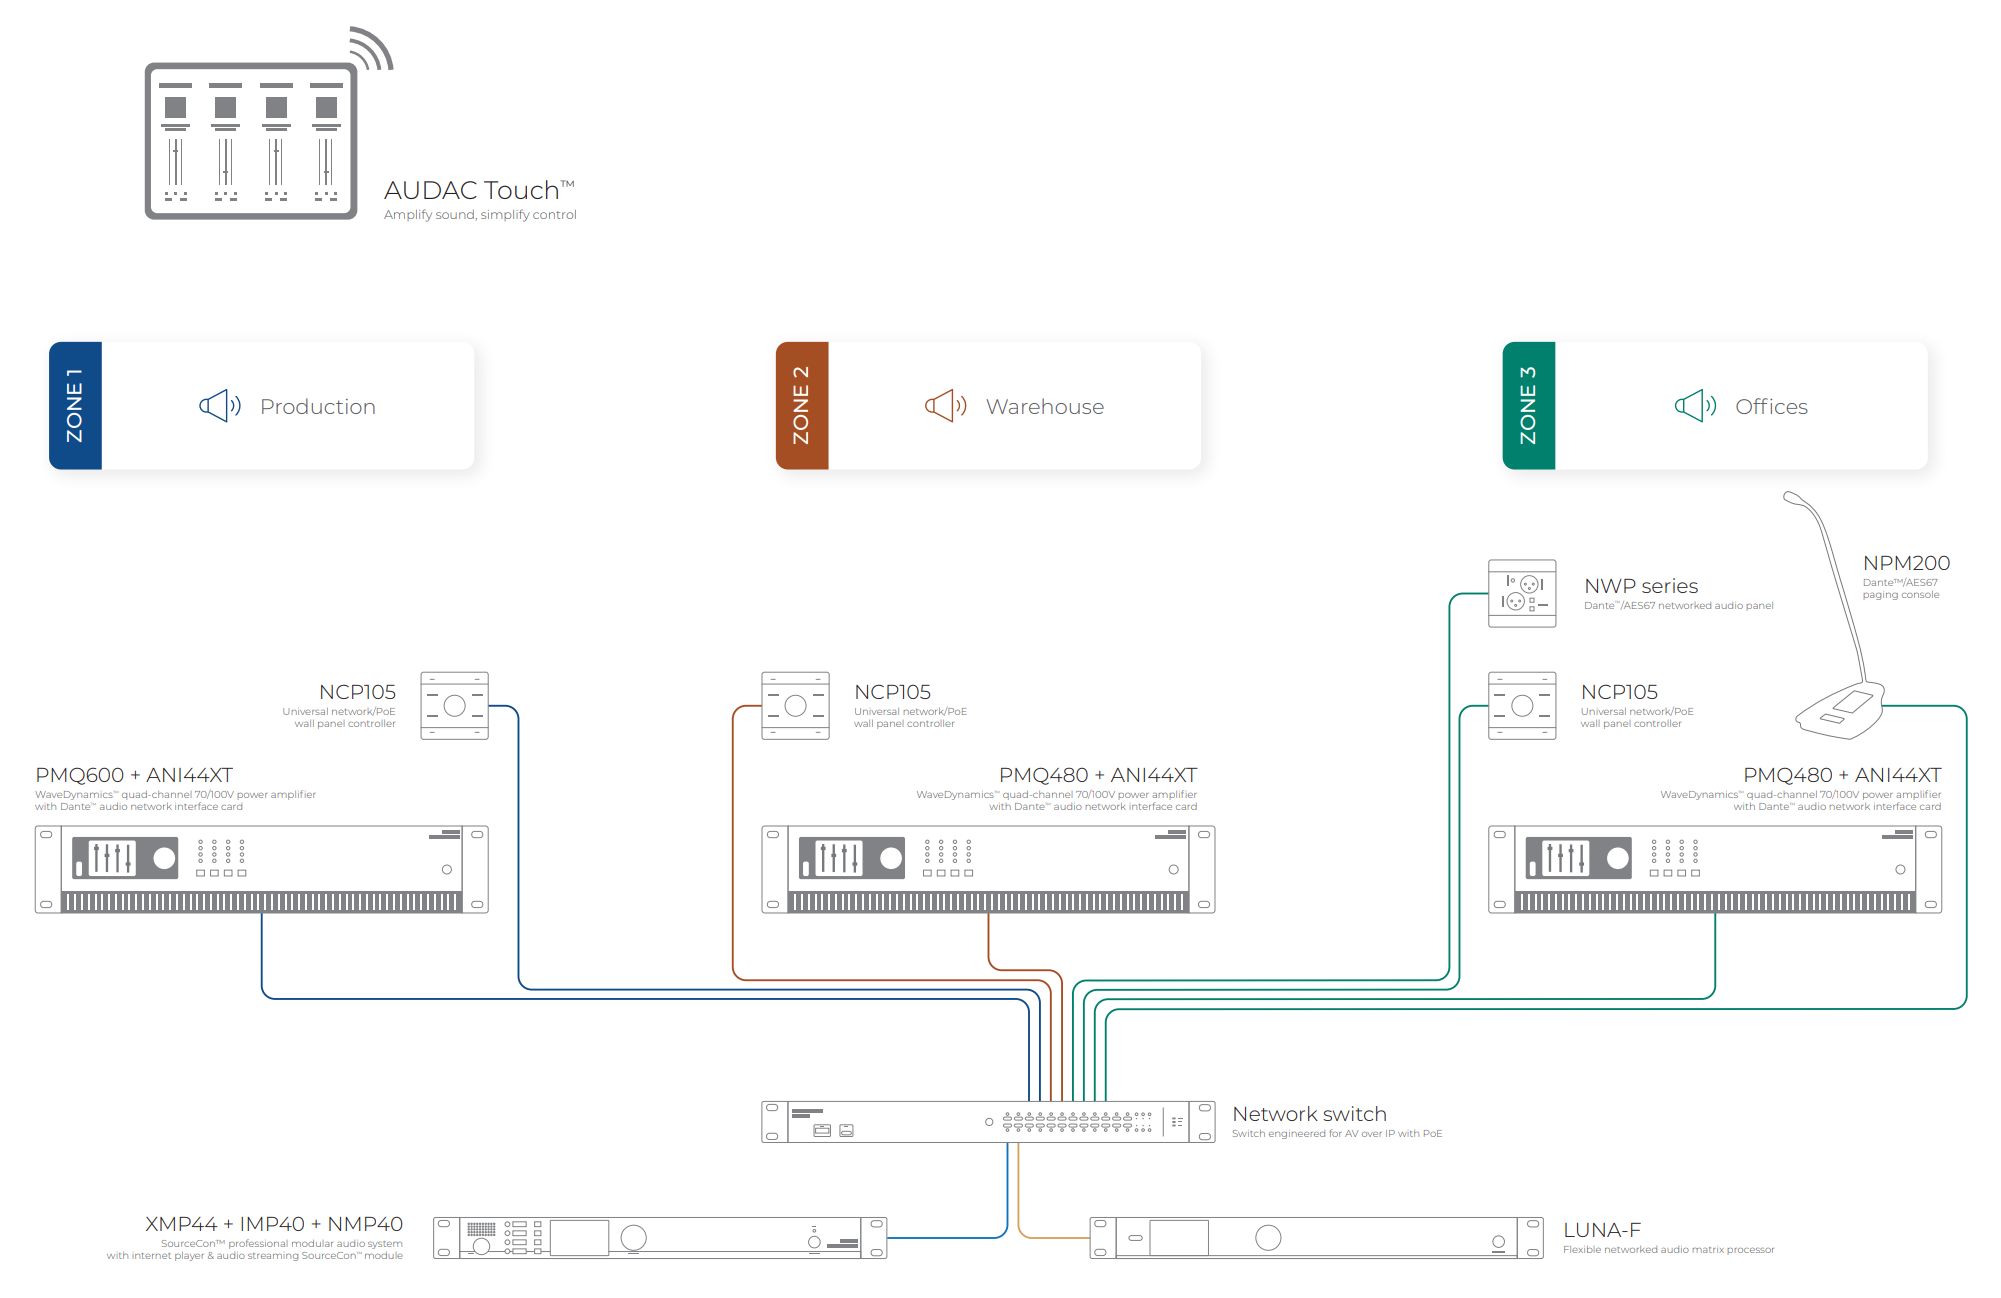2001x1298 pixels.
Task: Click the Production zone speaker icon
Action: 220,406
